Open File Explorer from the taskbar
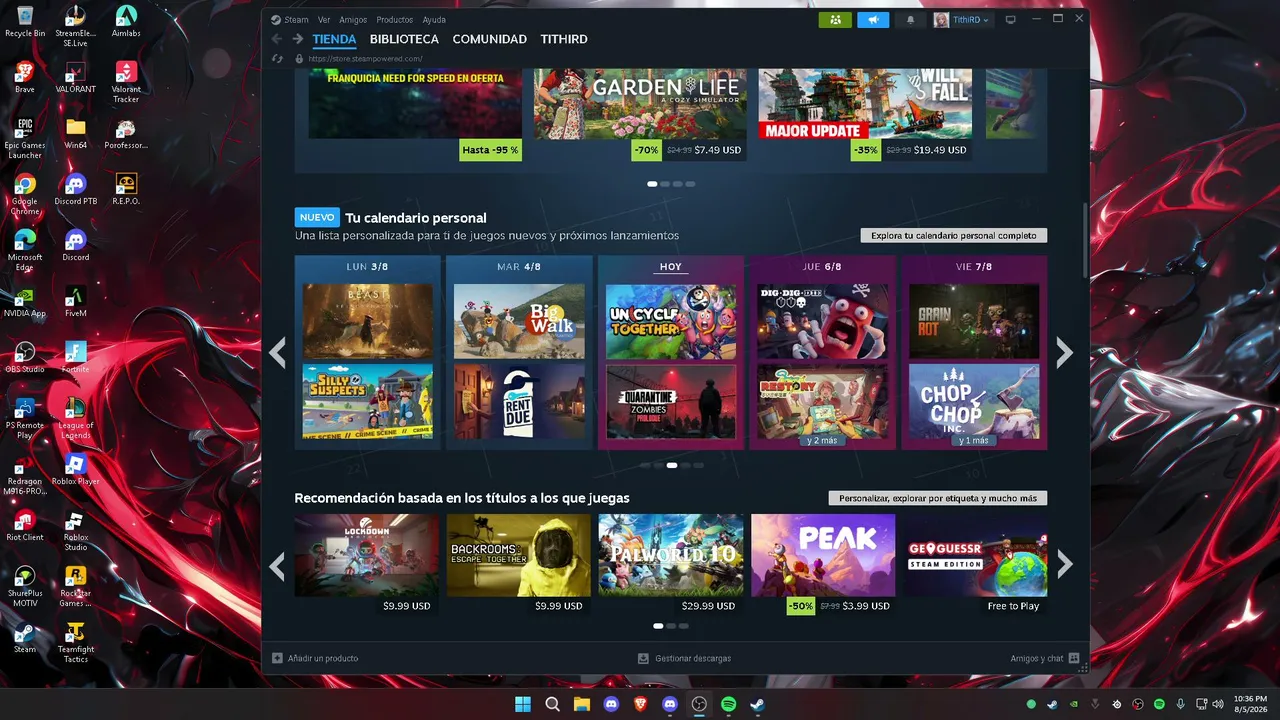 pyautogui.click(x=581, y=704)
